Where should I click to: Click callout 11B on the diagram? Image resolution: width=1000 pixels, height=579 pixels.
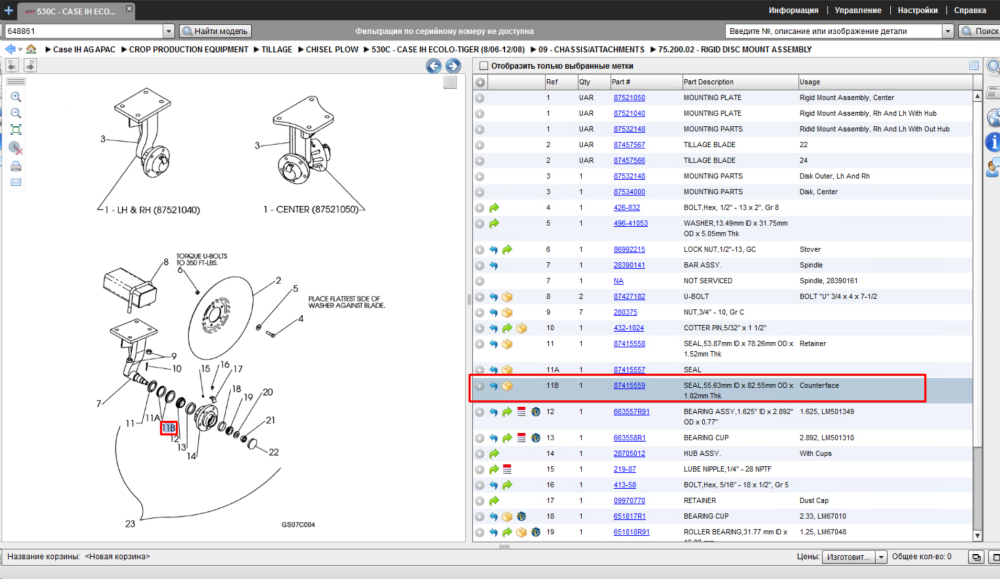point(168,427)
